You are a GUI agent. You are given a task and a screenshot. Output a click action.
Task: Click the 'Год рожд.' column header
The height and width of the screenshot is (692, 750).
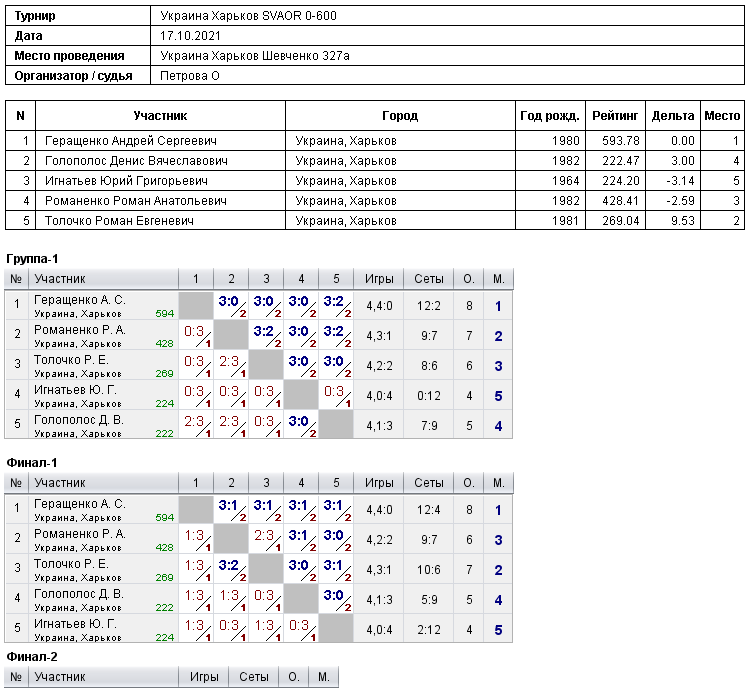click(x=550, y=116)
